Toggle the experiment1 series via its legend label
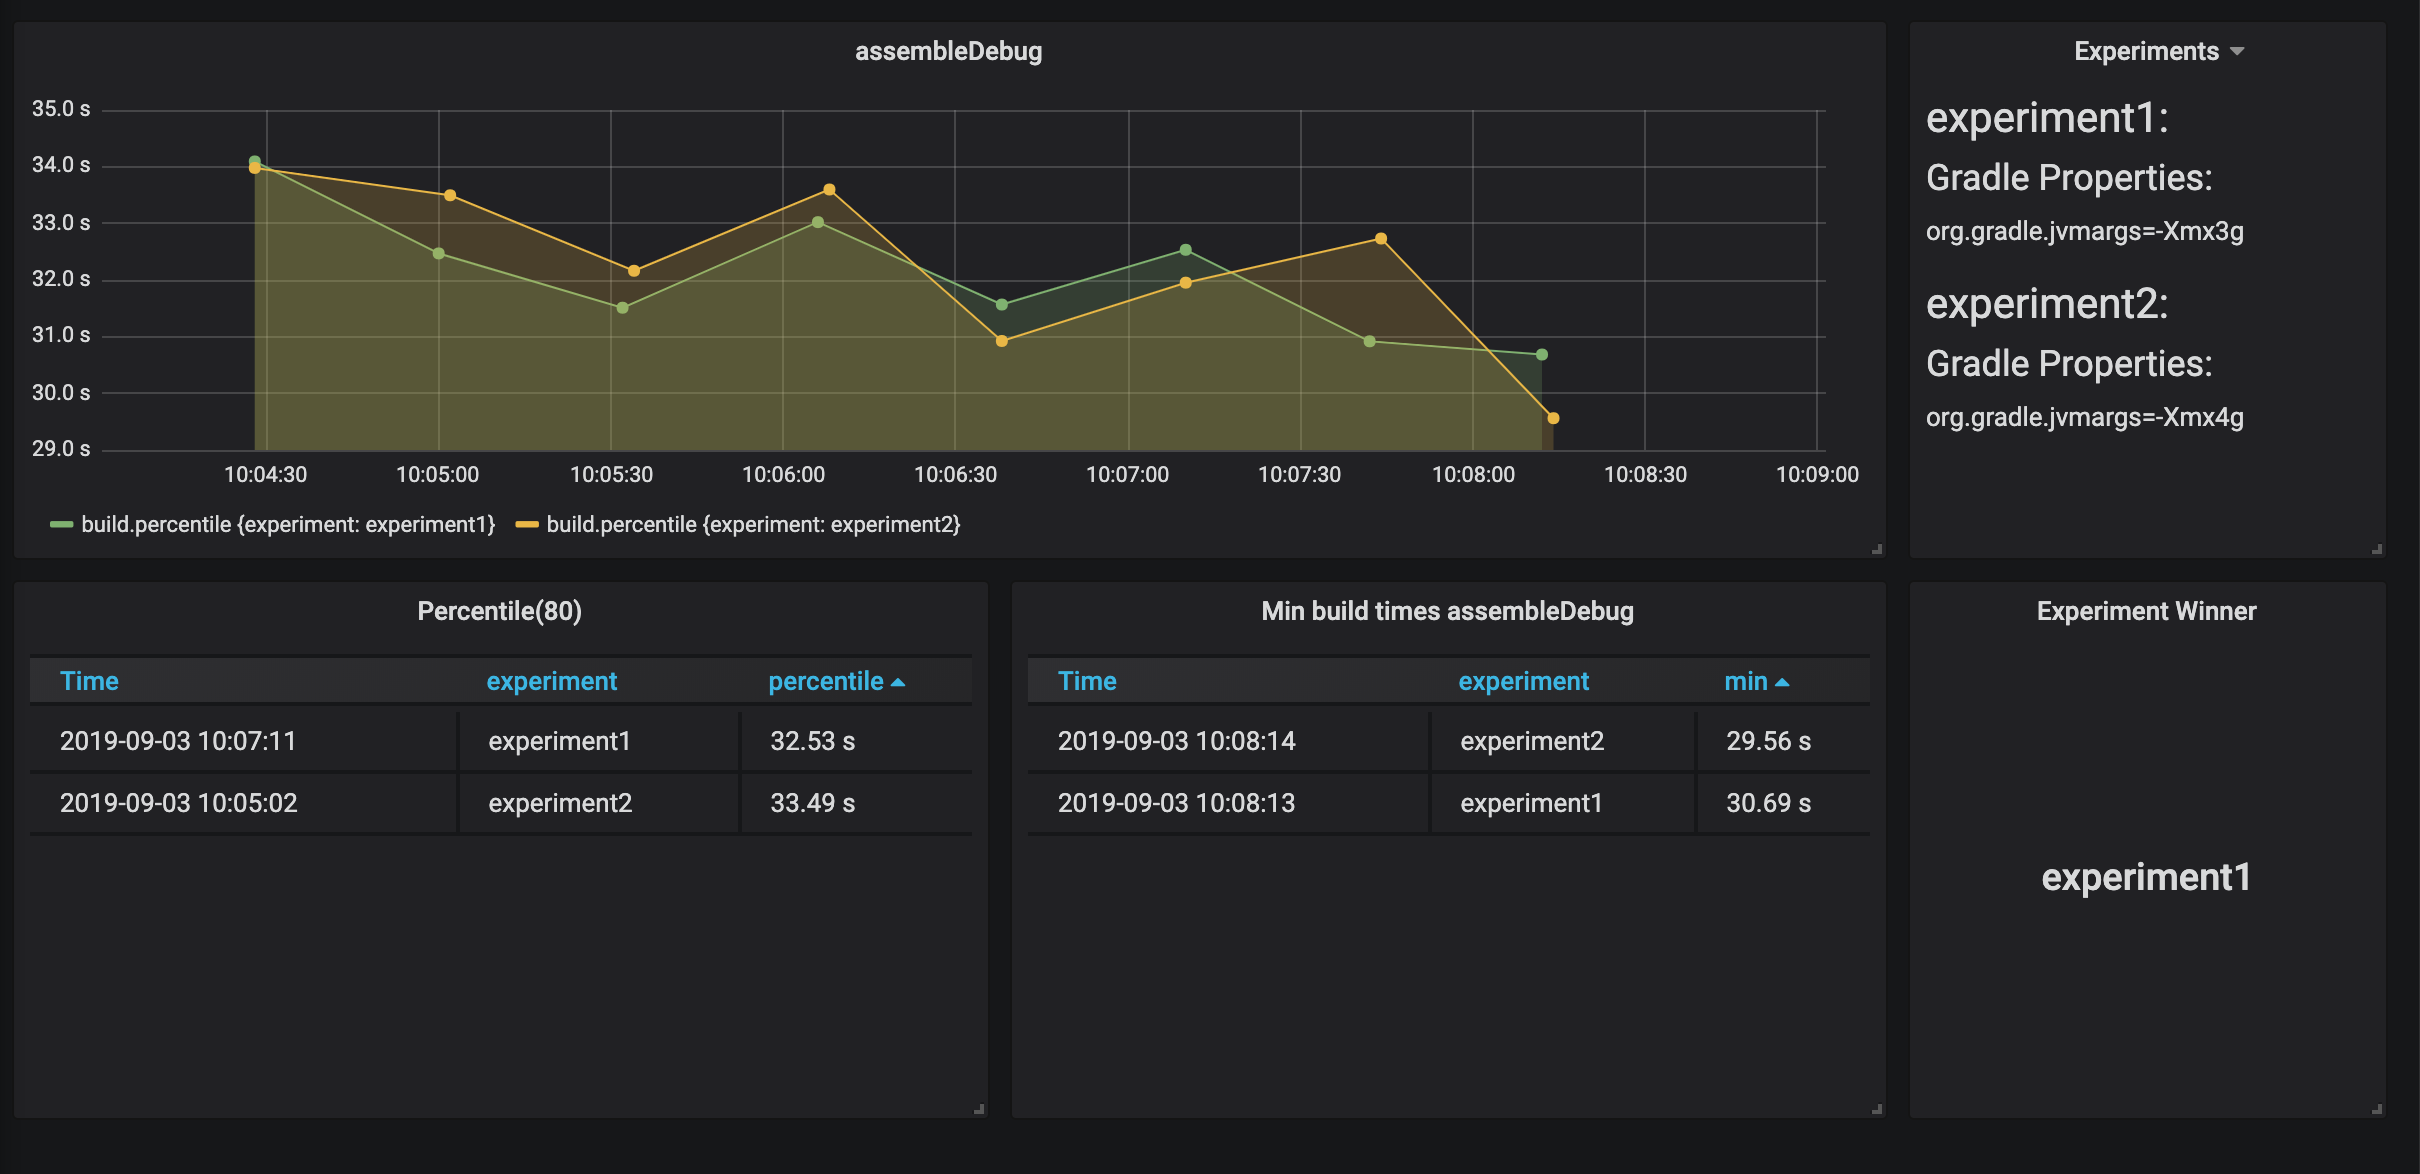This screenshot has height=1174, width=2420. pos(288,525)
